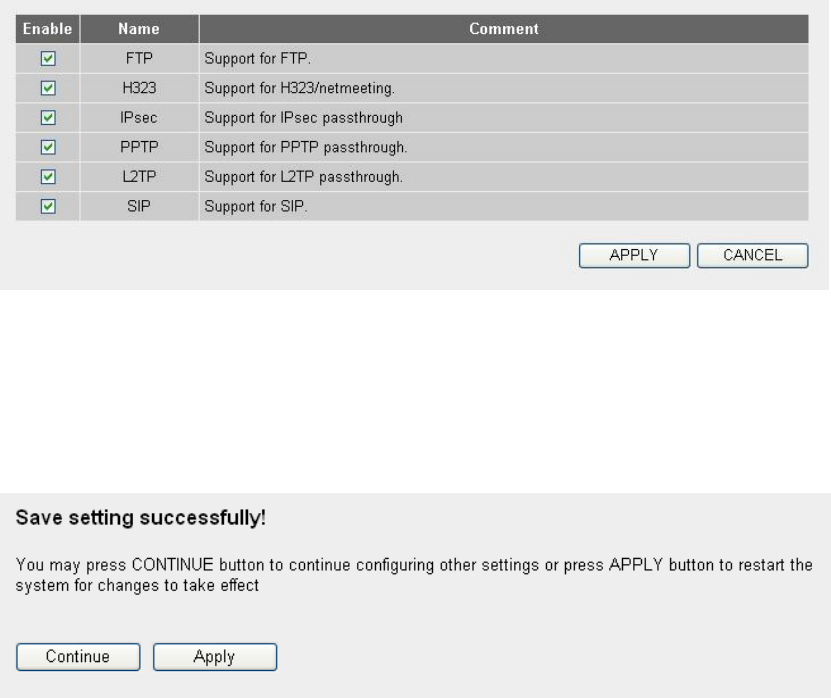831x698 pixels.
Task: Select the FTP name cell
Action: point(139,58)
